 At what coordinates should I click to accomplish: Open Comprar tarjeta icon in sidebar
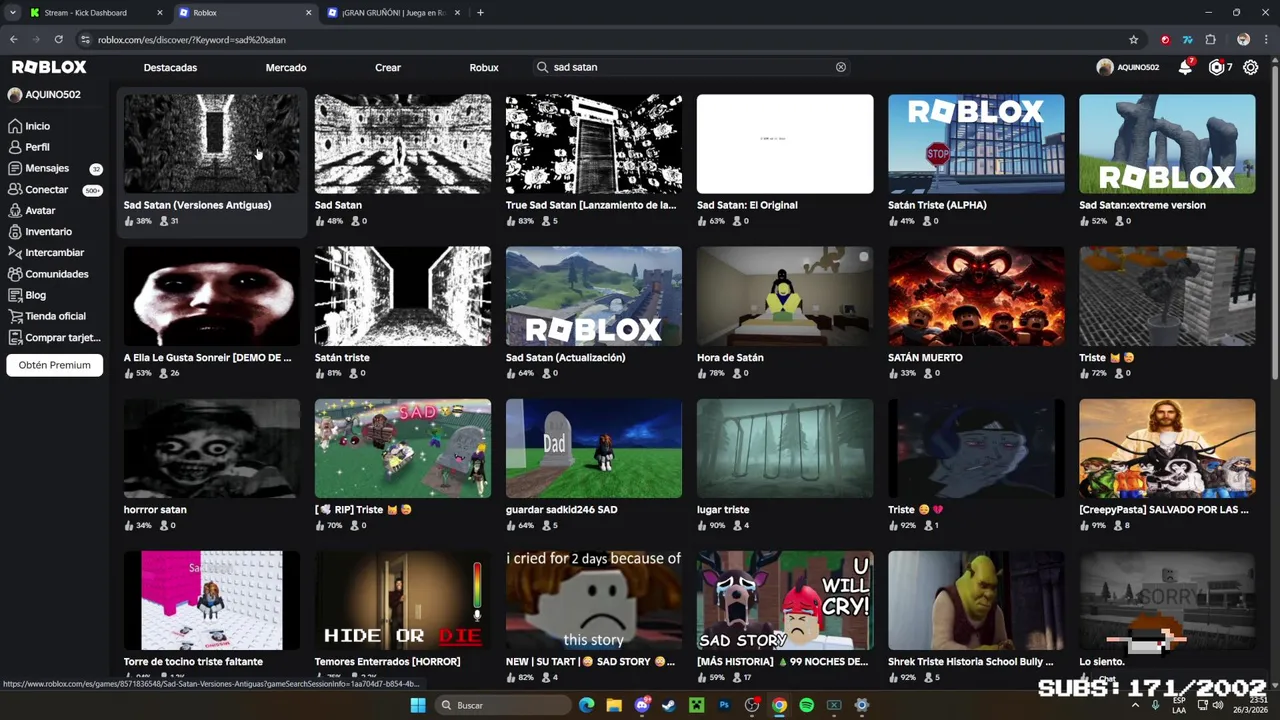click(x=14, y=337)
